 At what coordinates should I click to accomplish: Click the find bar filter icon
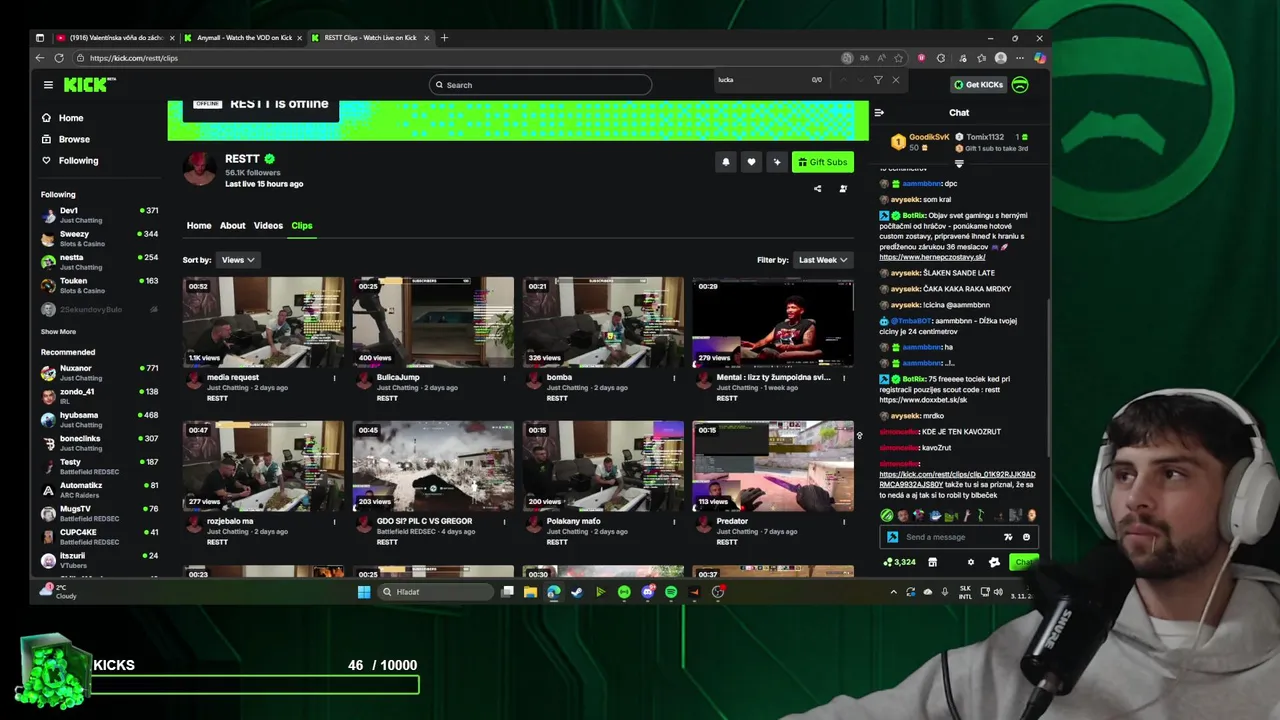878,80
